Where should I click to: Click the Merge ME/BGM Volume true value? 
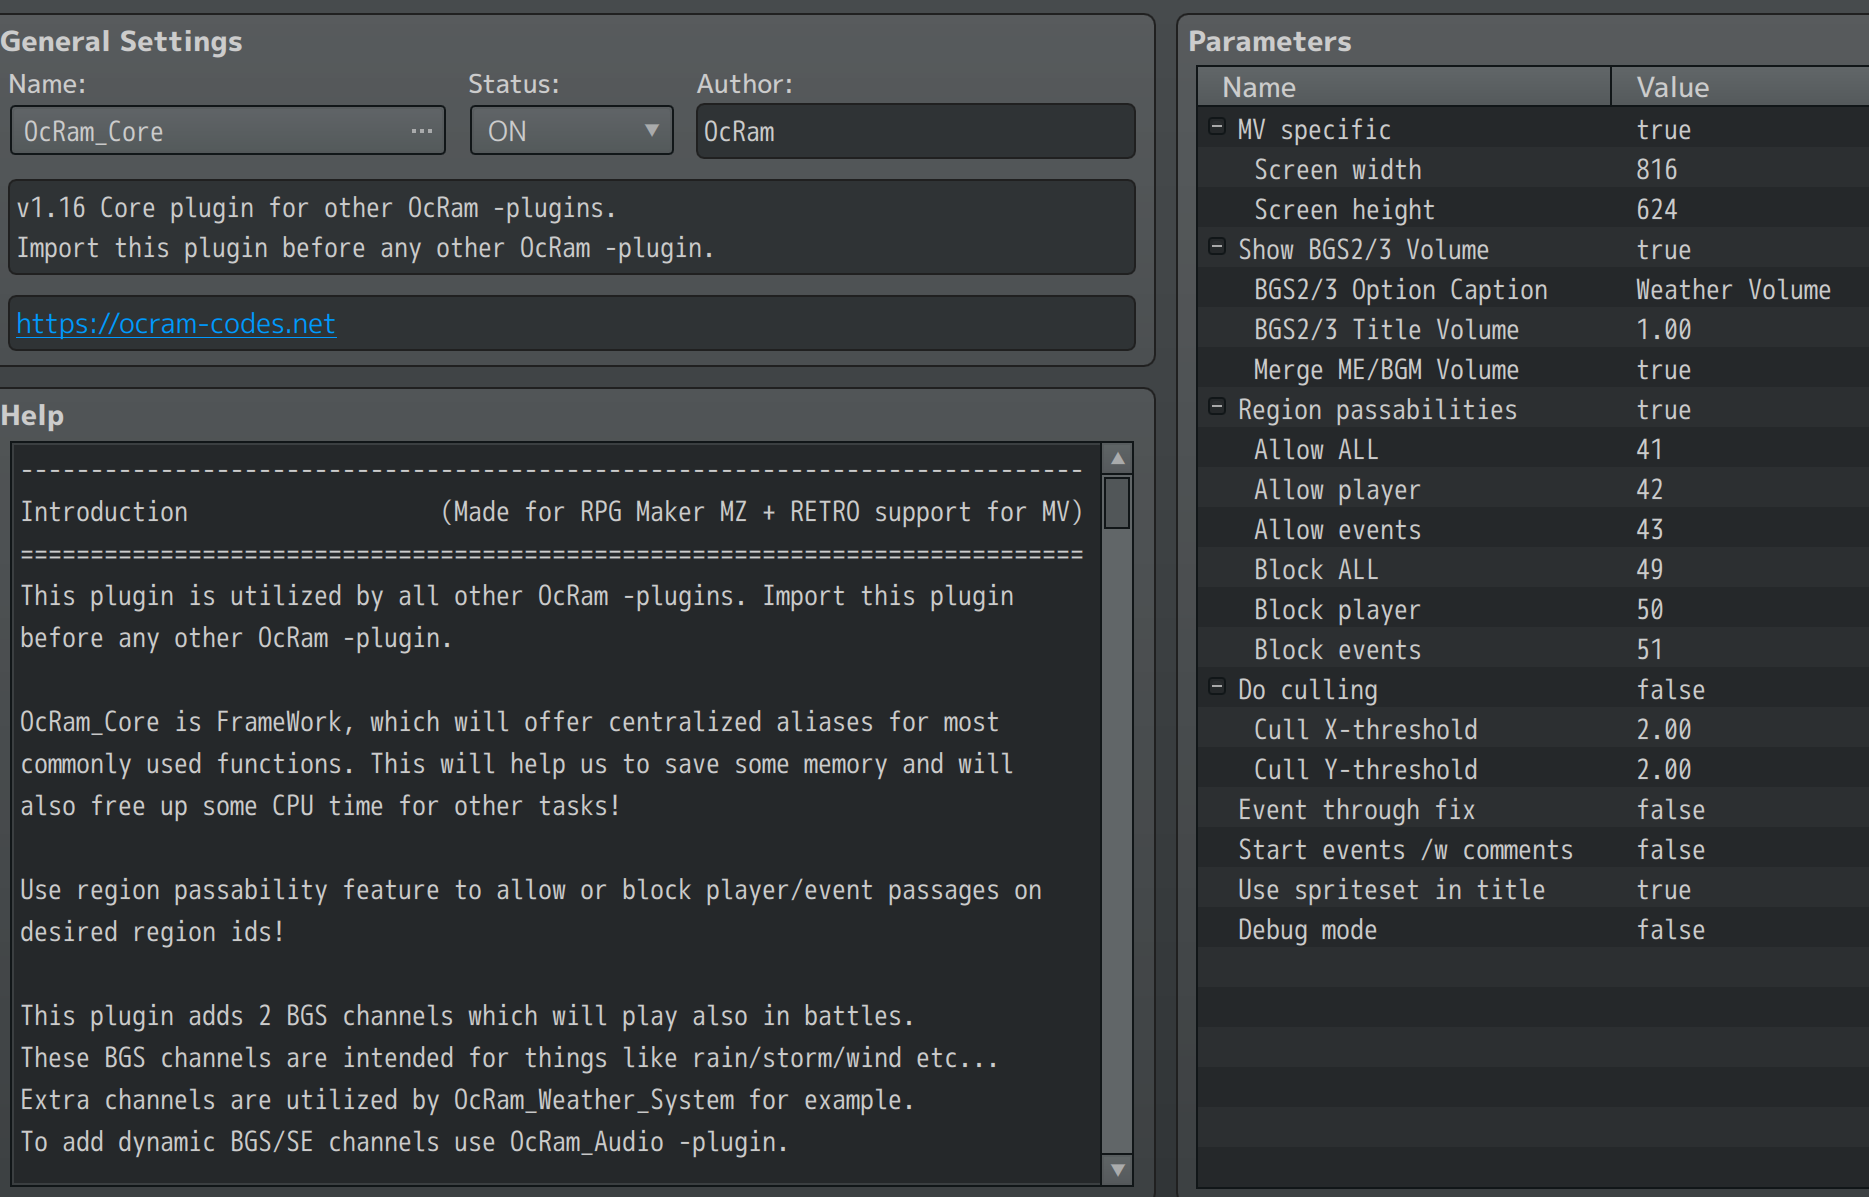(x=1664, y=370)
